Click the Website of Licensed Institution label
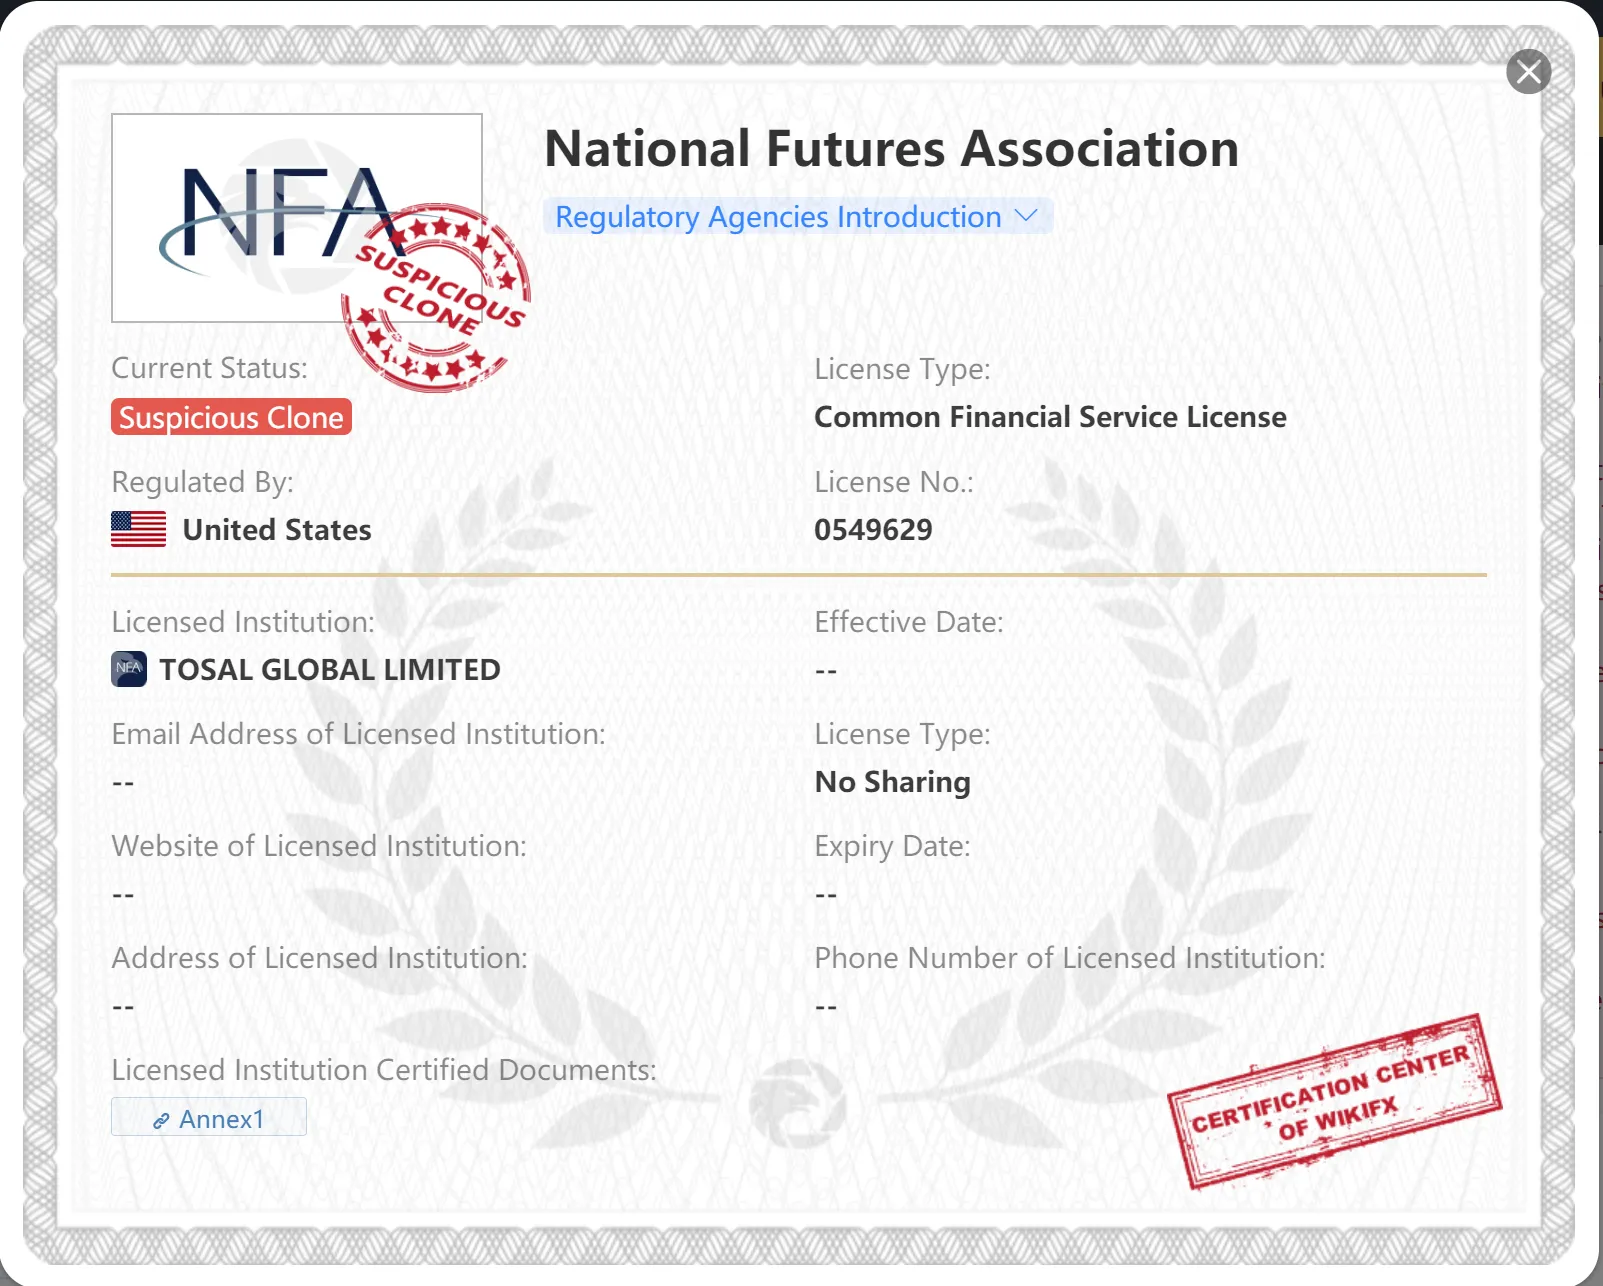 [x=319, y=846]
